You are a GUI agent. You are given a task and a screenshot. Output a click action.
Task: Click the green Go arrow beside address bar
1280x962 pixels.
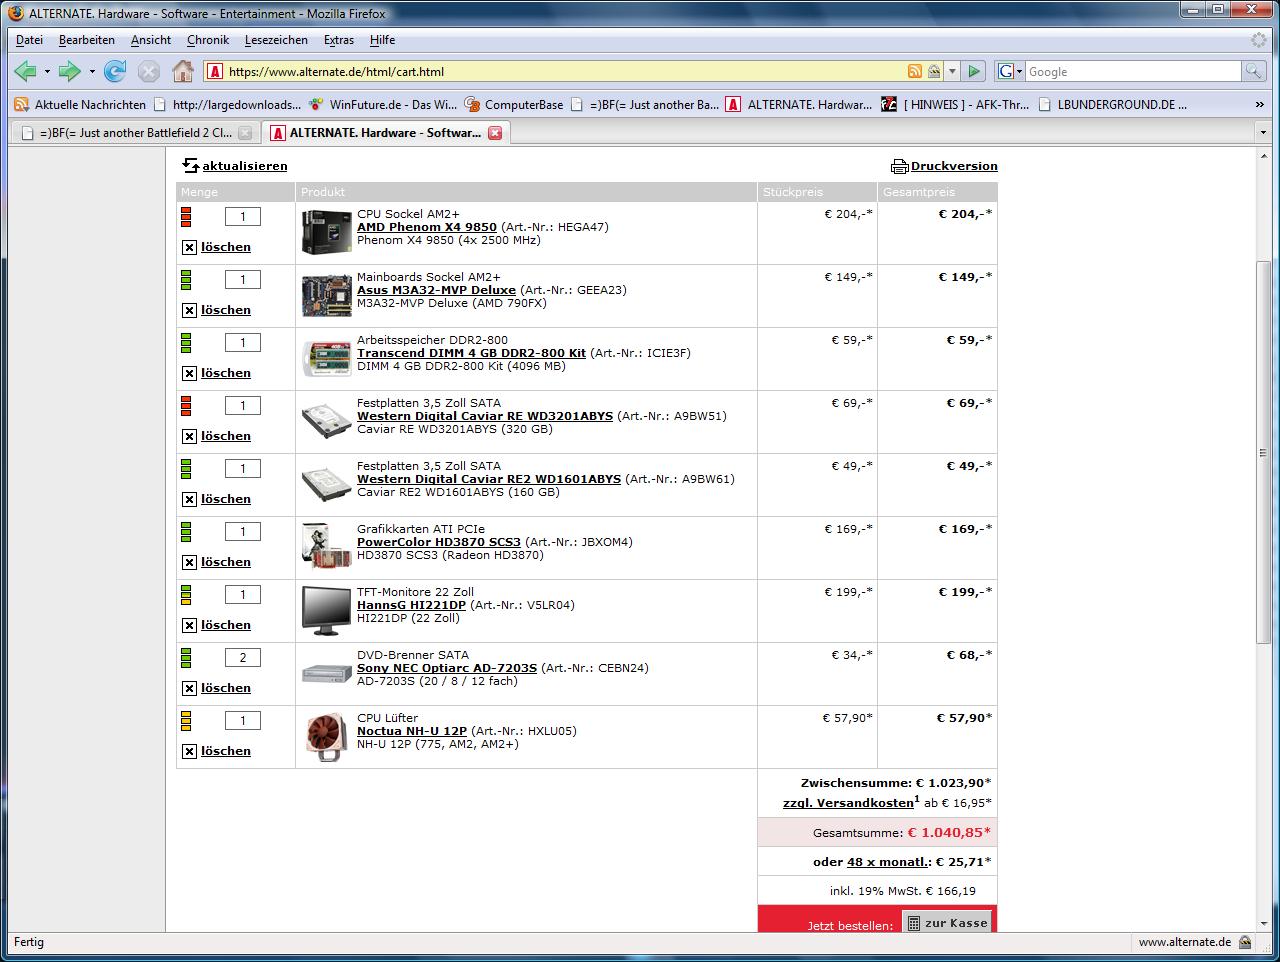pos(974,71)
